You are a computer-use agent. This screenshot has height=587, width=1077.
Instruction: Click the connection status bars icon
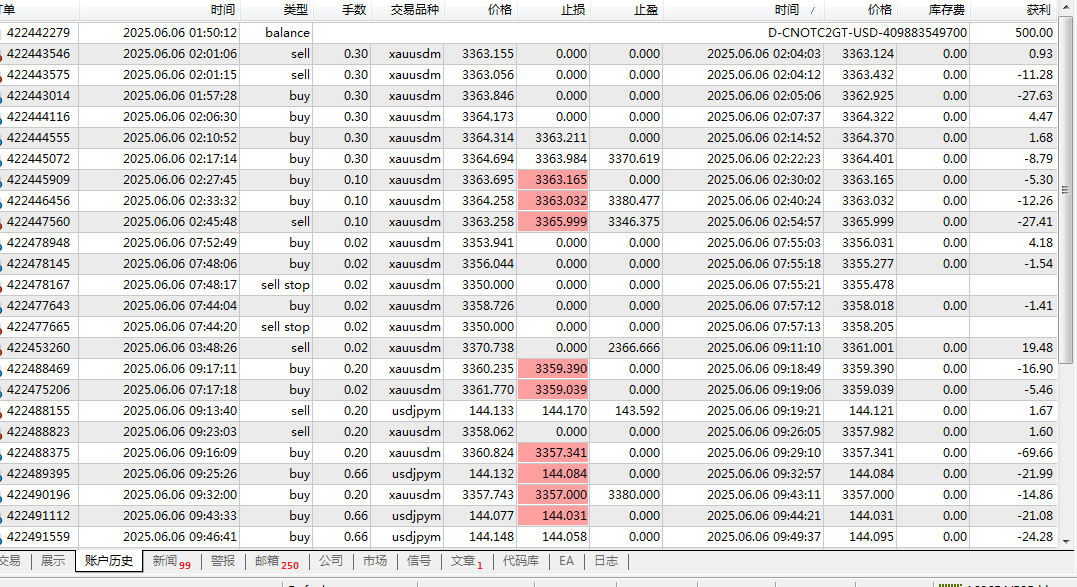tap(945, 585)
